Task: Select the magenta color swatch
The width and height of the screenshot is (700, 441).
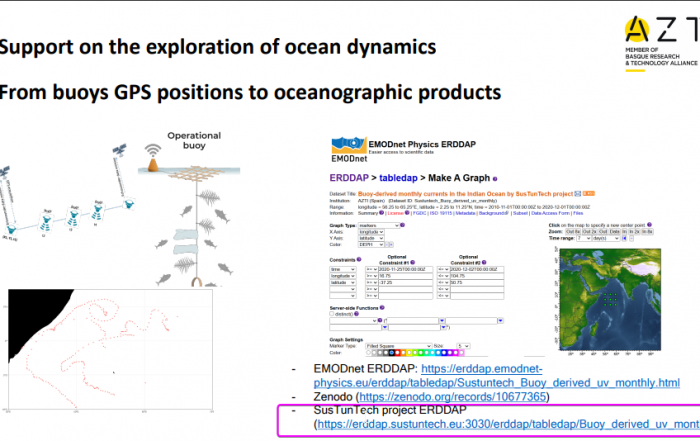Action: (456, 353)
